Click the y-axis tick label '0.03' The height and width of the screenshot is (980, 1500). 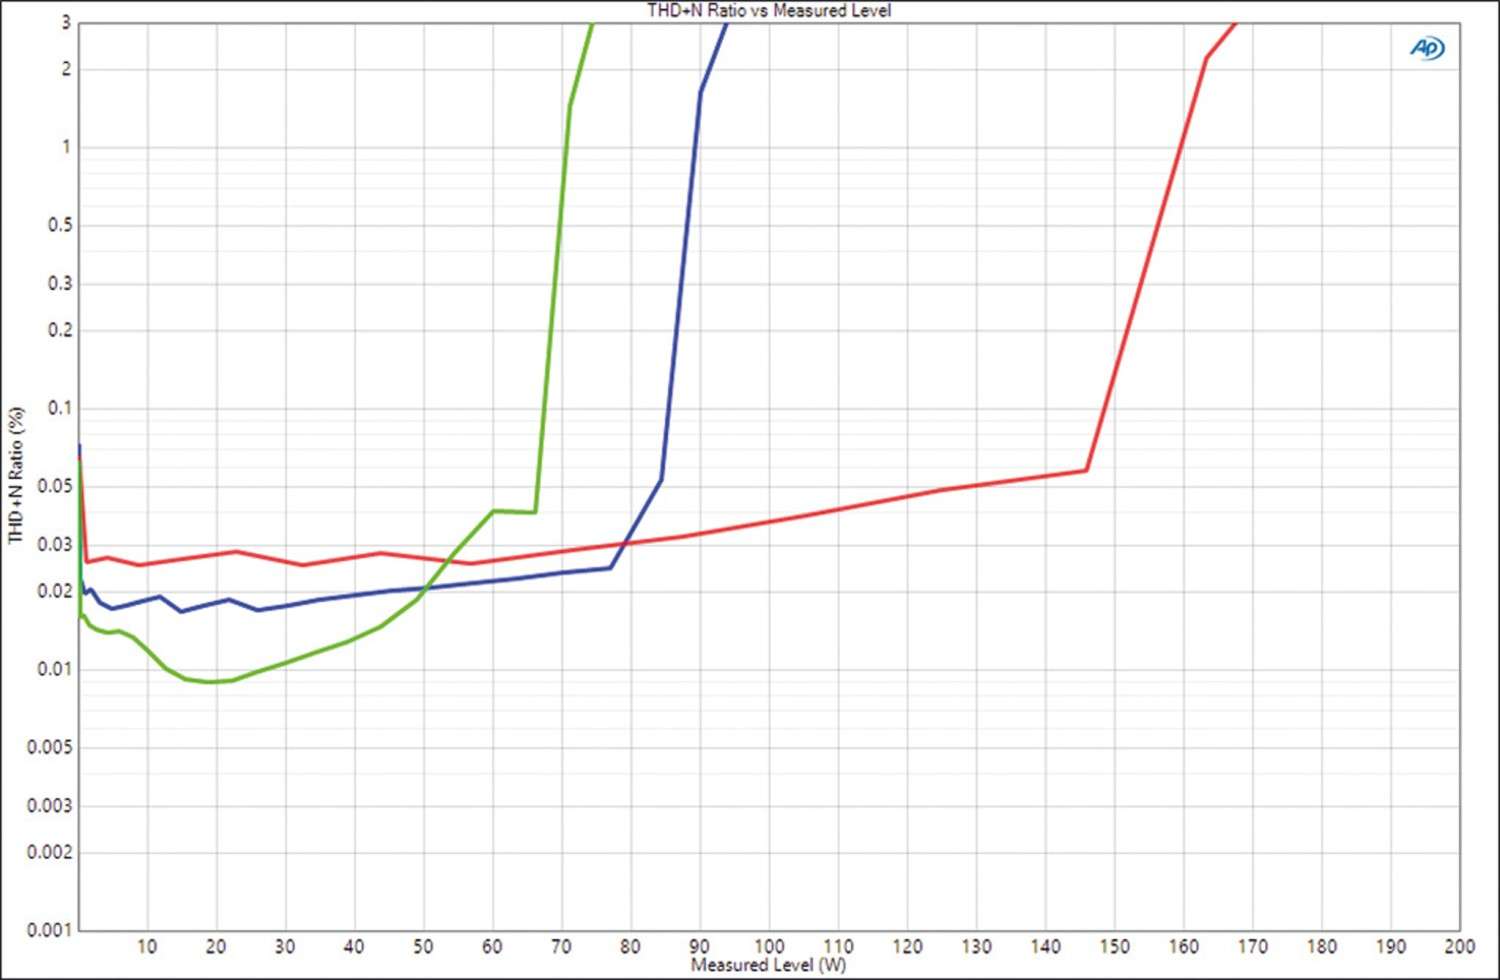coord(55,545)
